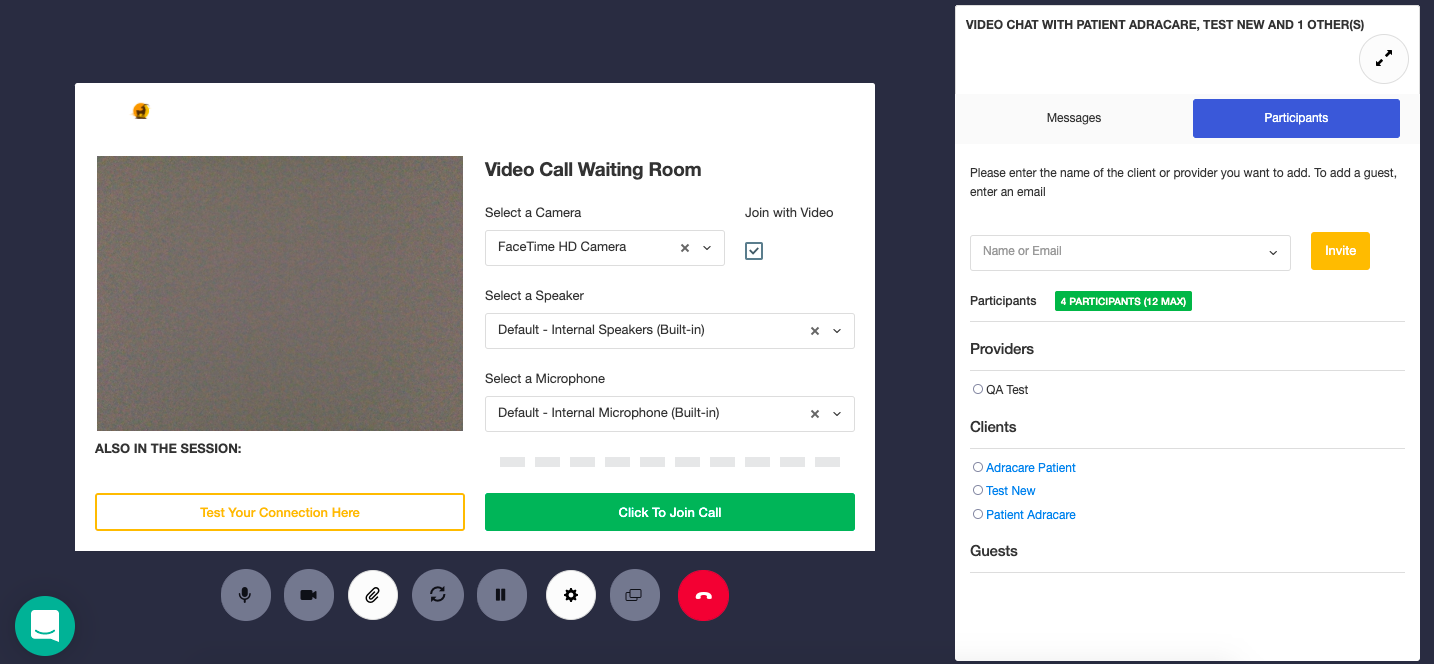Click the Providers section heading
This screenshot has height=664, width=1434.
pos(1002,349)
